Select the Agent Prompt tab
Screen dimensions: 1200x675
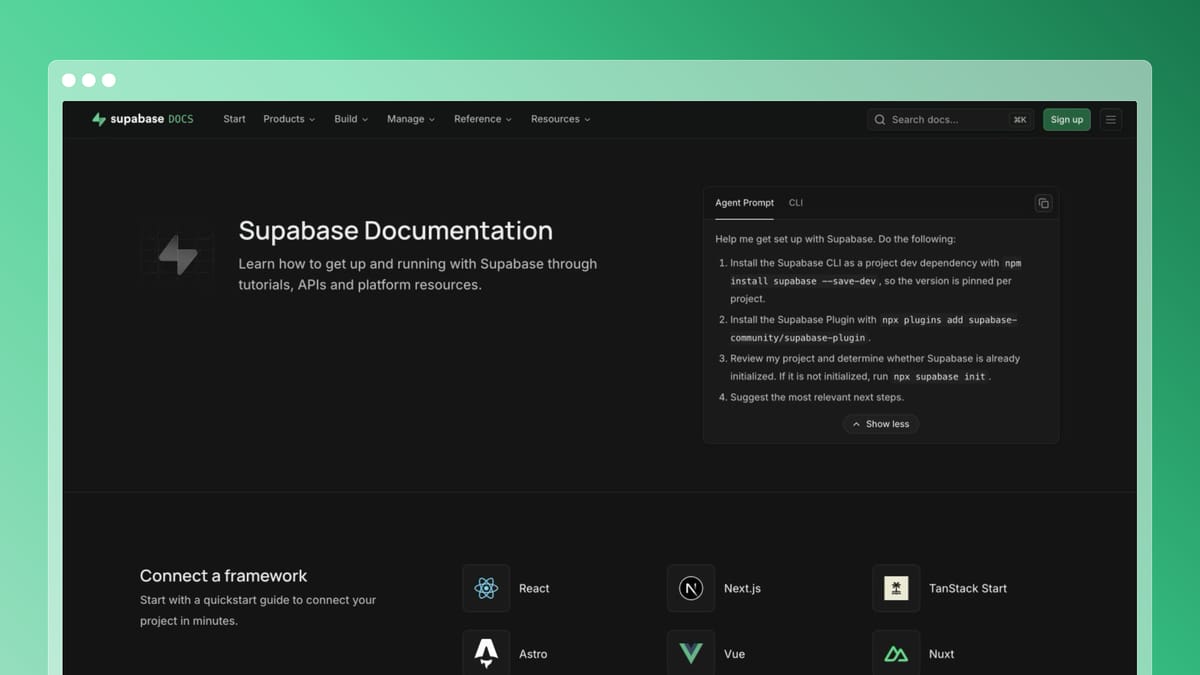coord(744,203)
